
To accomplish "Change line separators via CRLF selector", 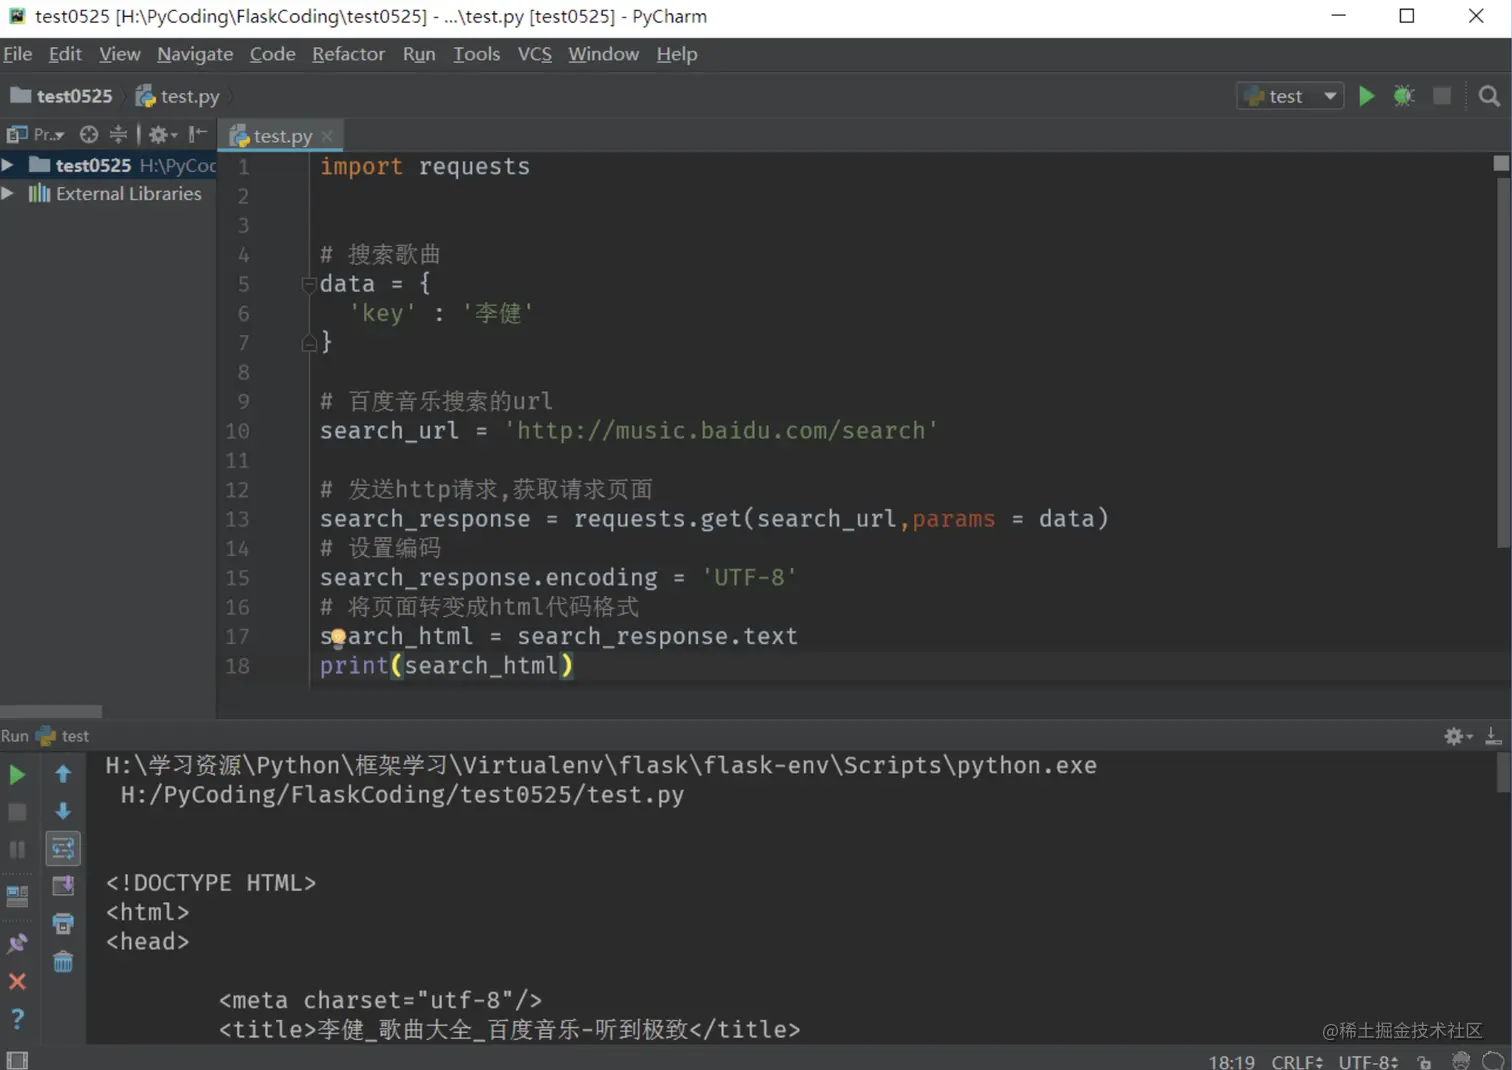I will pyautogui.click(x=1297, y=1062).
